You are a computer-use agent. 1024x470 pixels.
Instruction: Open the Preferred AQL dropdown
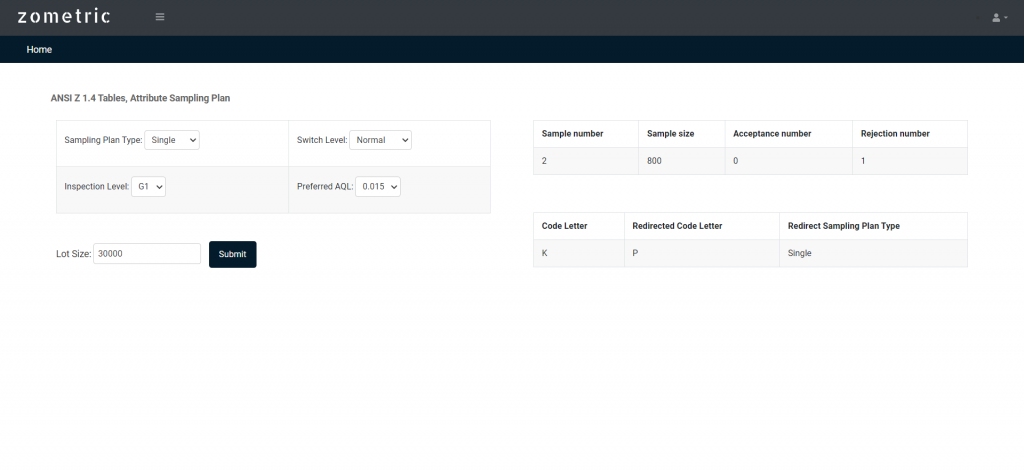[x=378, y=186]
